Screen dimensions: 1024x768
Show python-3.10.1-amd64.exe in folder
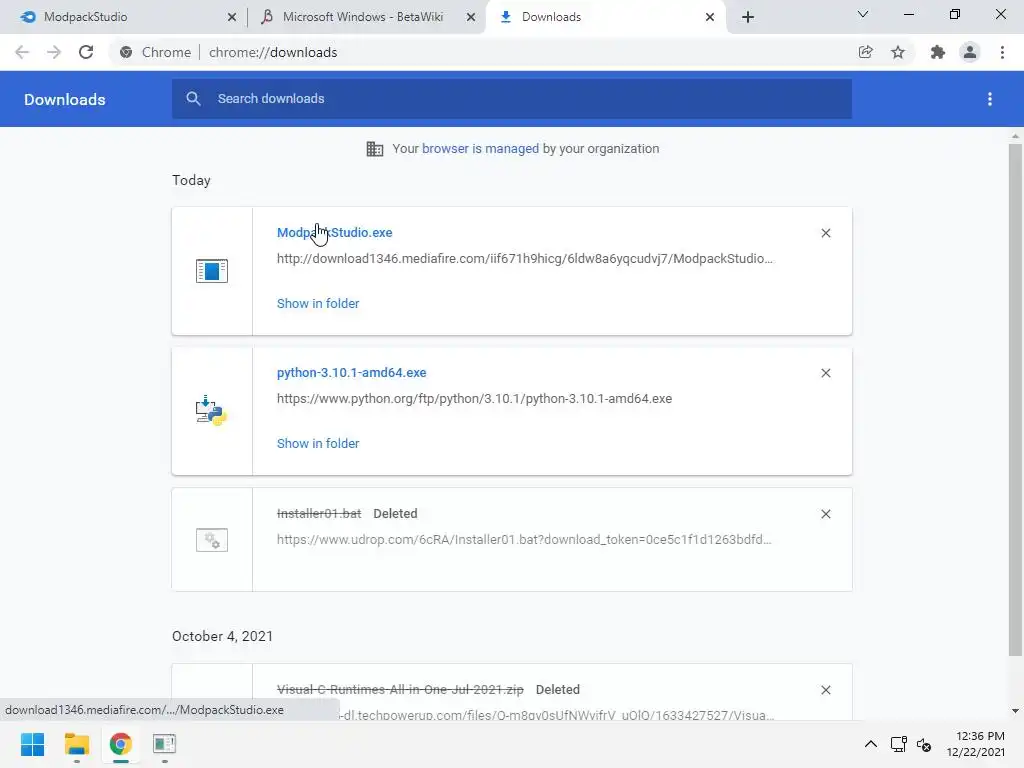point(318,443)
